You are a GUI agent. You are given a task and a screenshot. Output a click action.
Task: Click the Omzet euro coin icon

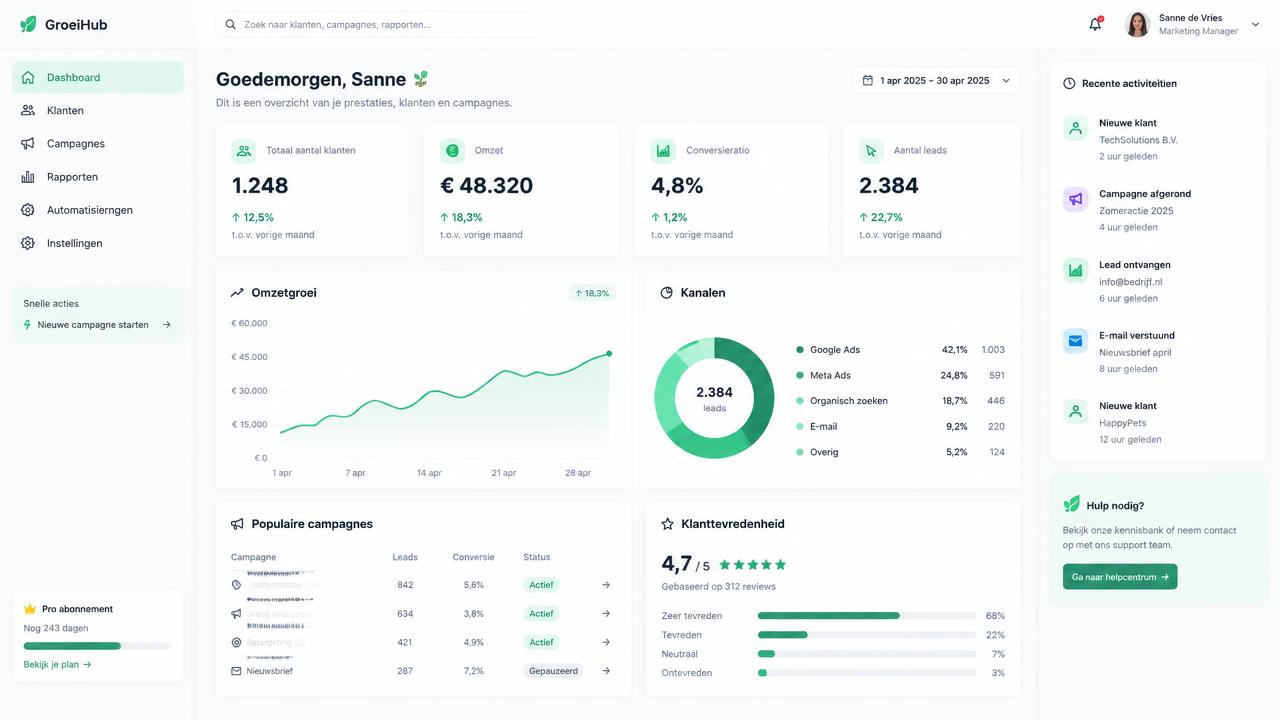point(452,151)
